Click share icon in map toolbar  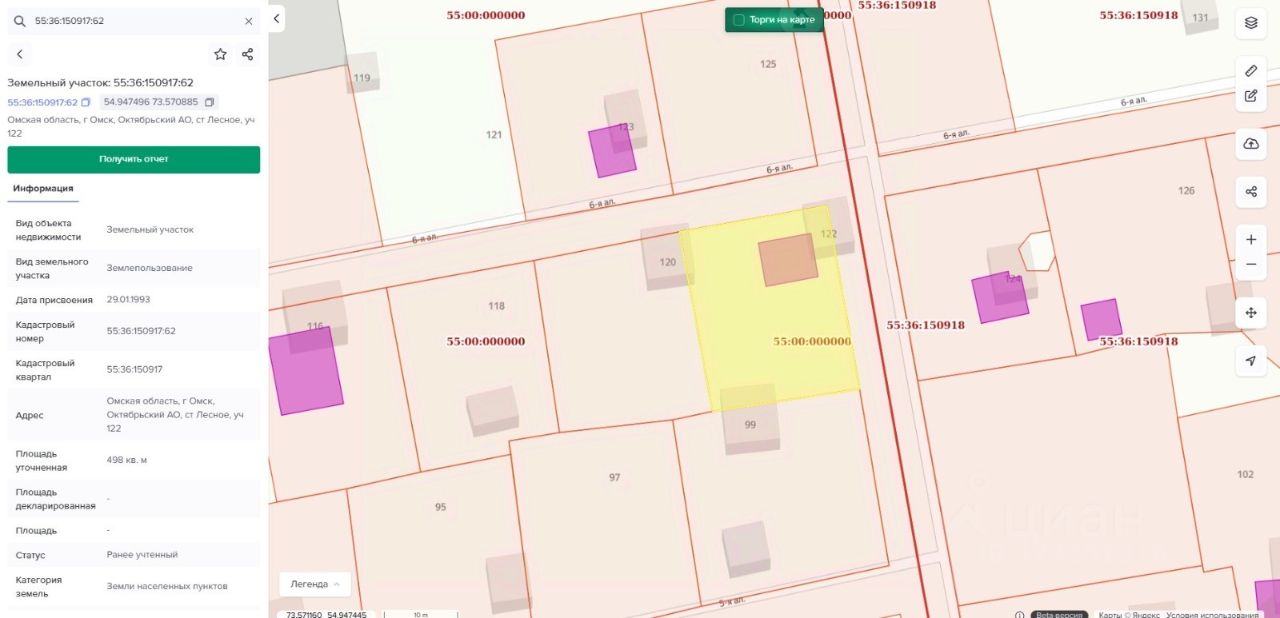click(x=1250, y=192)
